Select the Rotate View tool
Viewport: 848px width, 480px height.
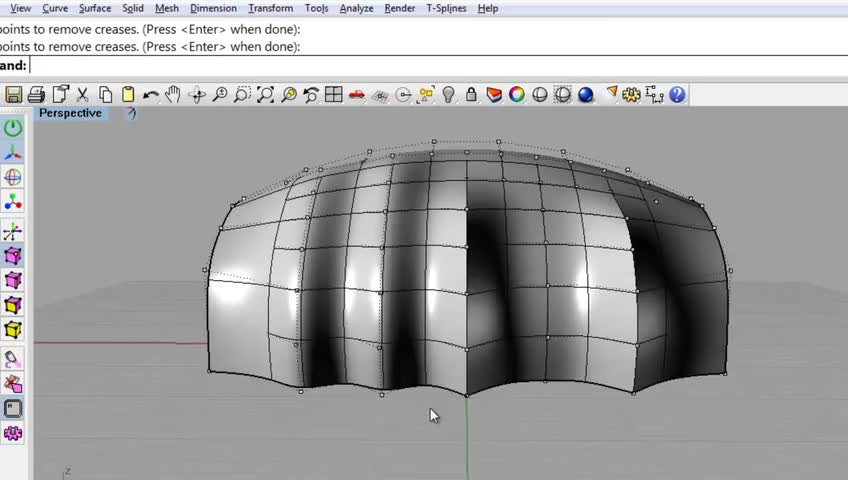point(197,95)
